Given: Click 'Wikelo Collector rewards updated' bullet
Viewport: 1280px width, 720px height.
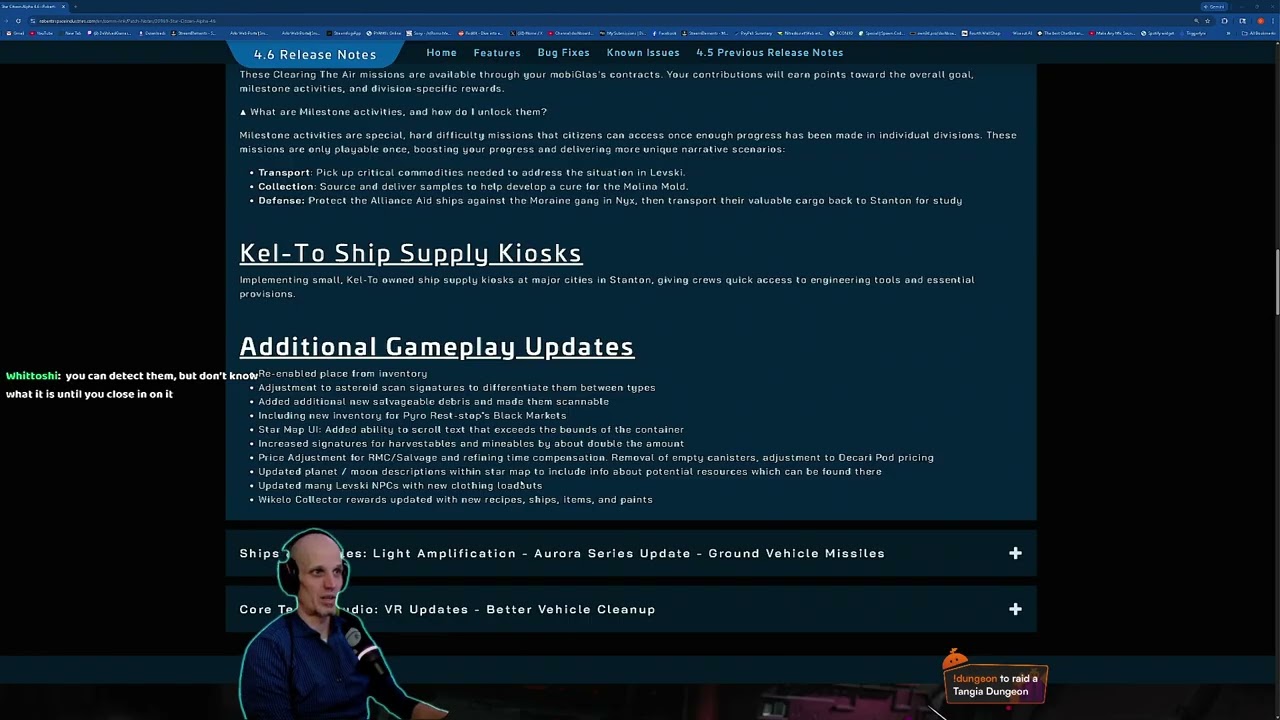Looking at the screenshot, I should point(455,500).
